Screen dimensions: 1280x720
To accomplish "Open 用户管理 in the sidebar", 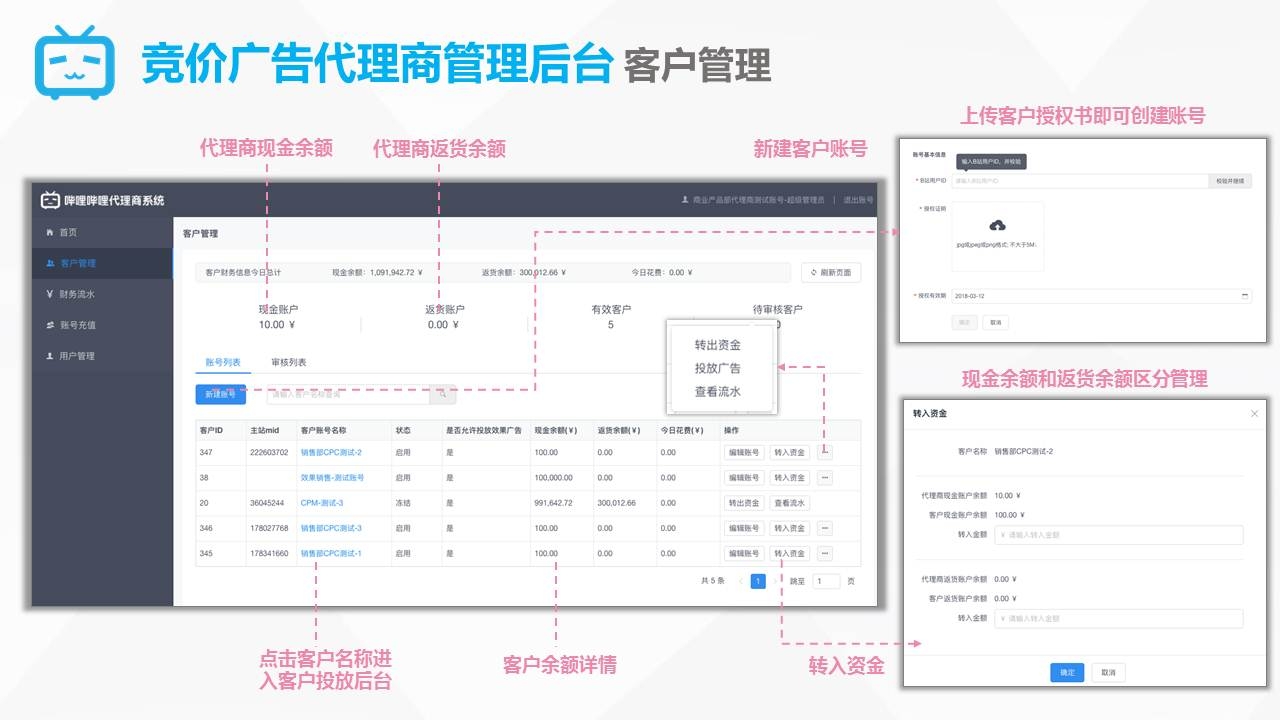I will tap(76, 356).
